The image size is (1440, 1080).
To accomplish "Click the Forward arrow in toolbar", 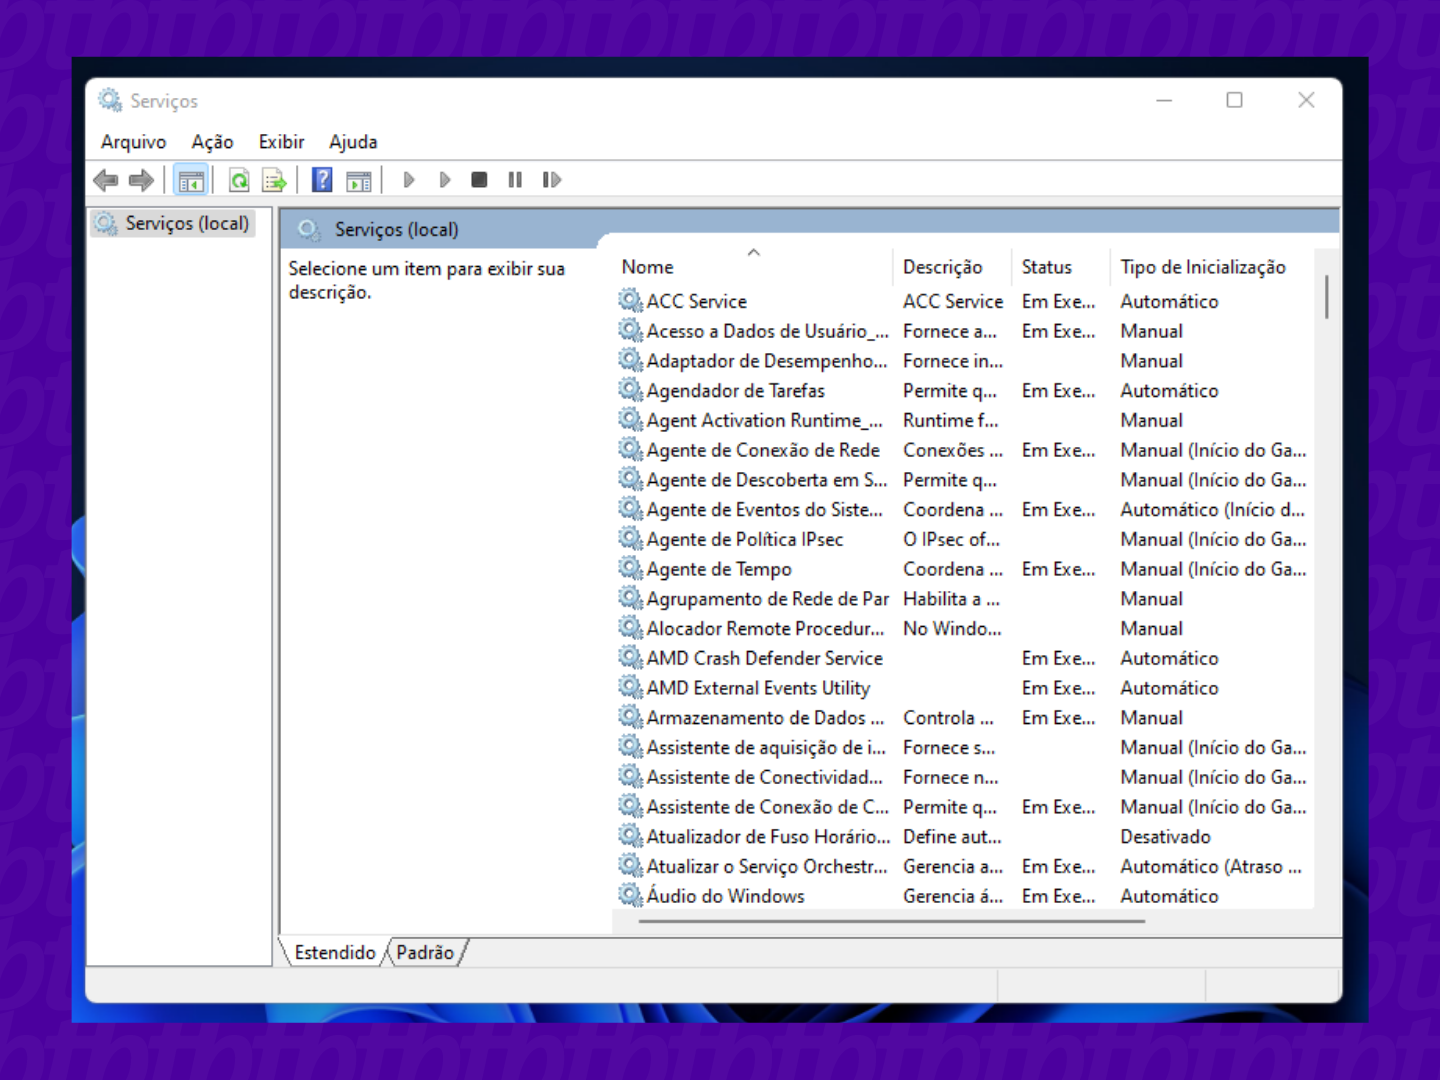I will (141, 180).
